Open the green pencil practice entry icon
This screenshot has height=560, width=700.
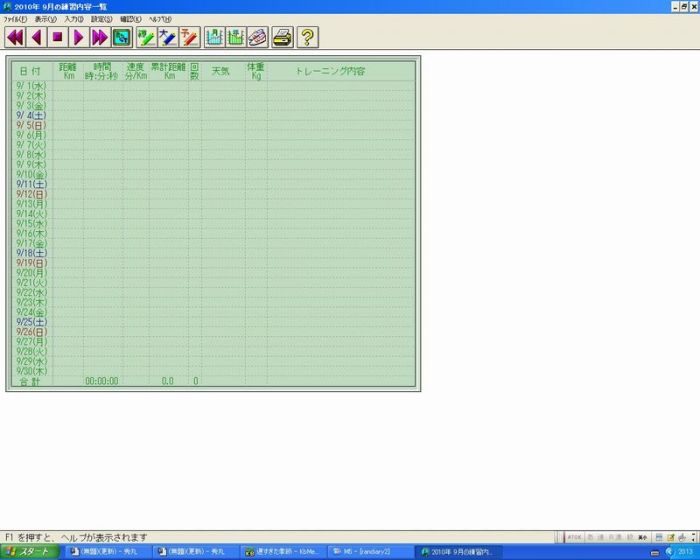(x=146, y=38)
